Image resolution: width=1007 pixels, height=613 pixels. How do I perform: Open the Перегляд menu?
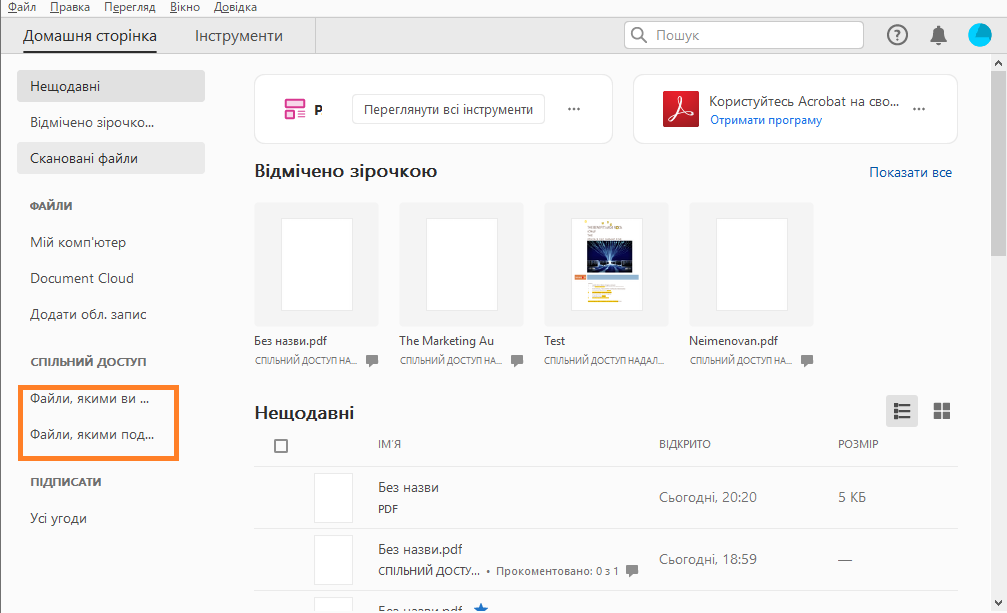click(130, 7)
